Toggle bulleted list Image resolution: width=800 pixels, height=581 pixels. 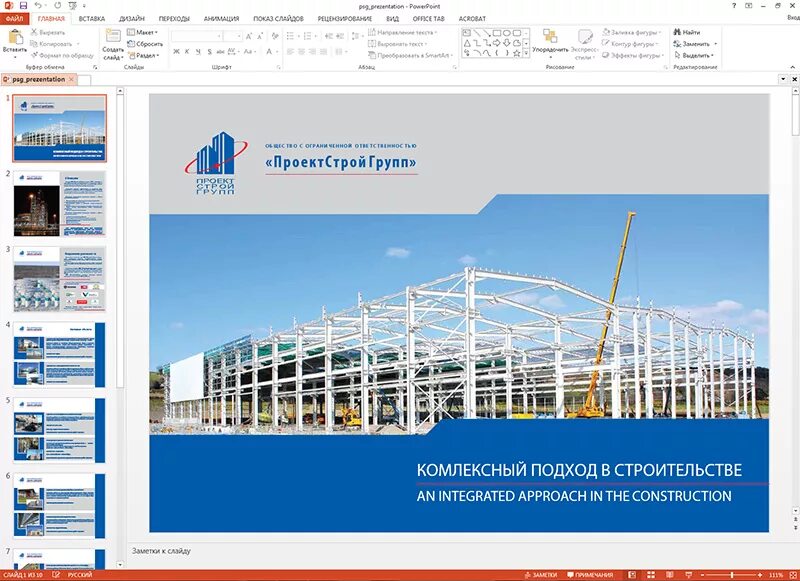point(291,36)
